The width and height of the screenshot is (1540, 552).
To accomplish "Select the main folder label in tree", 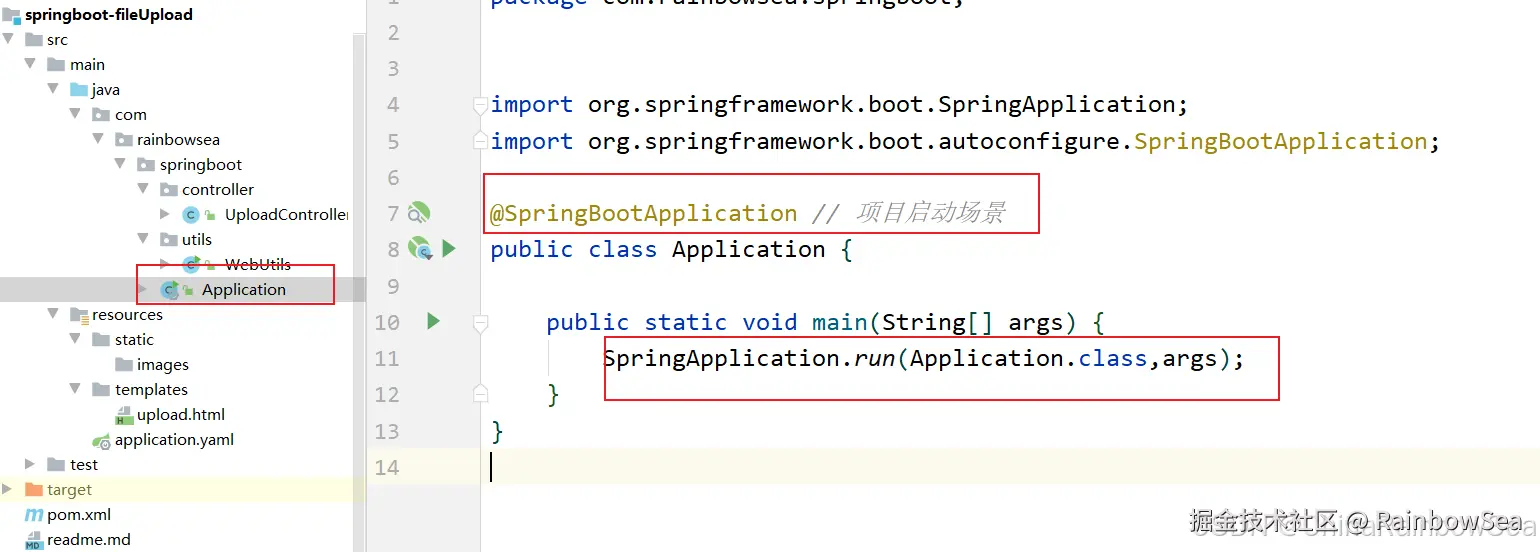I will [x=88, y=65].
